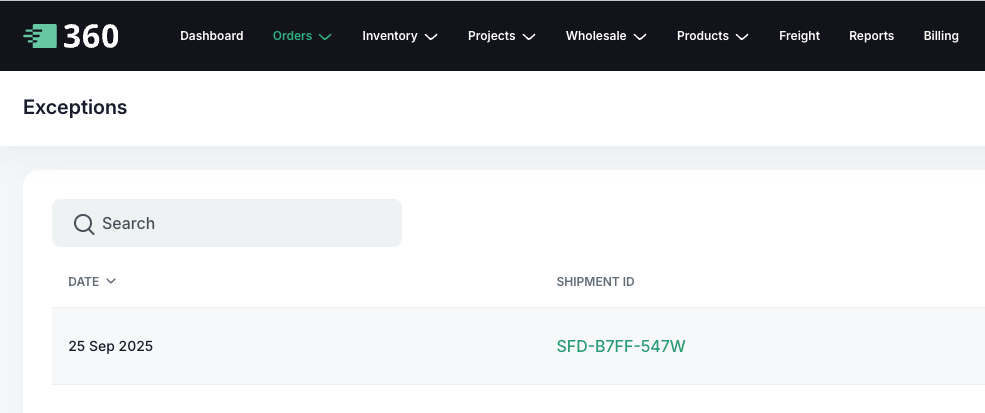This screenshot has height=413, width=985.
Task: Click the DATE column header text
Action: coord(83,282)
